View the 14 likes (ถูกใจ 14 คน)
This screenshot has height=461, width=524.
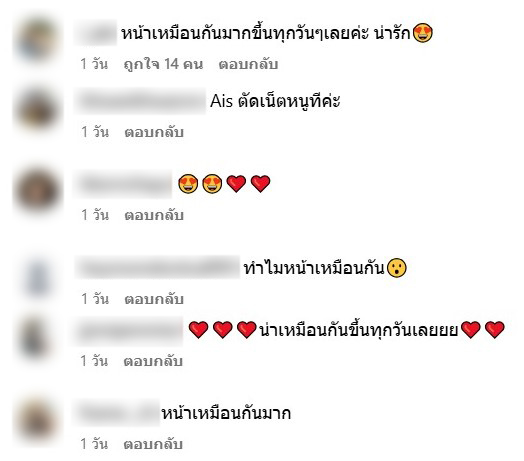(x=163, y=64)
